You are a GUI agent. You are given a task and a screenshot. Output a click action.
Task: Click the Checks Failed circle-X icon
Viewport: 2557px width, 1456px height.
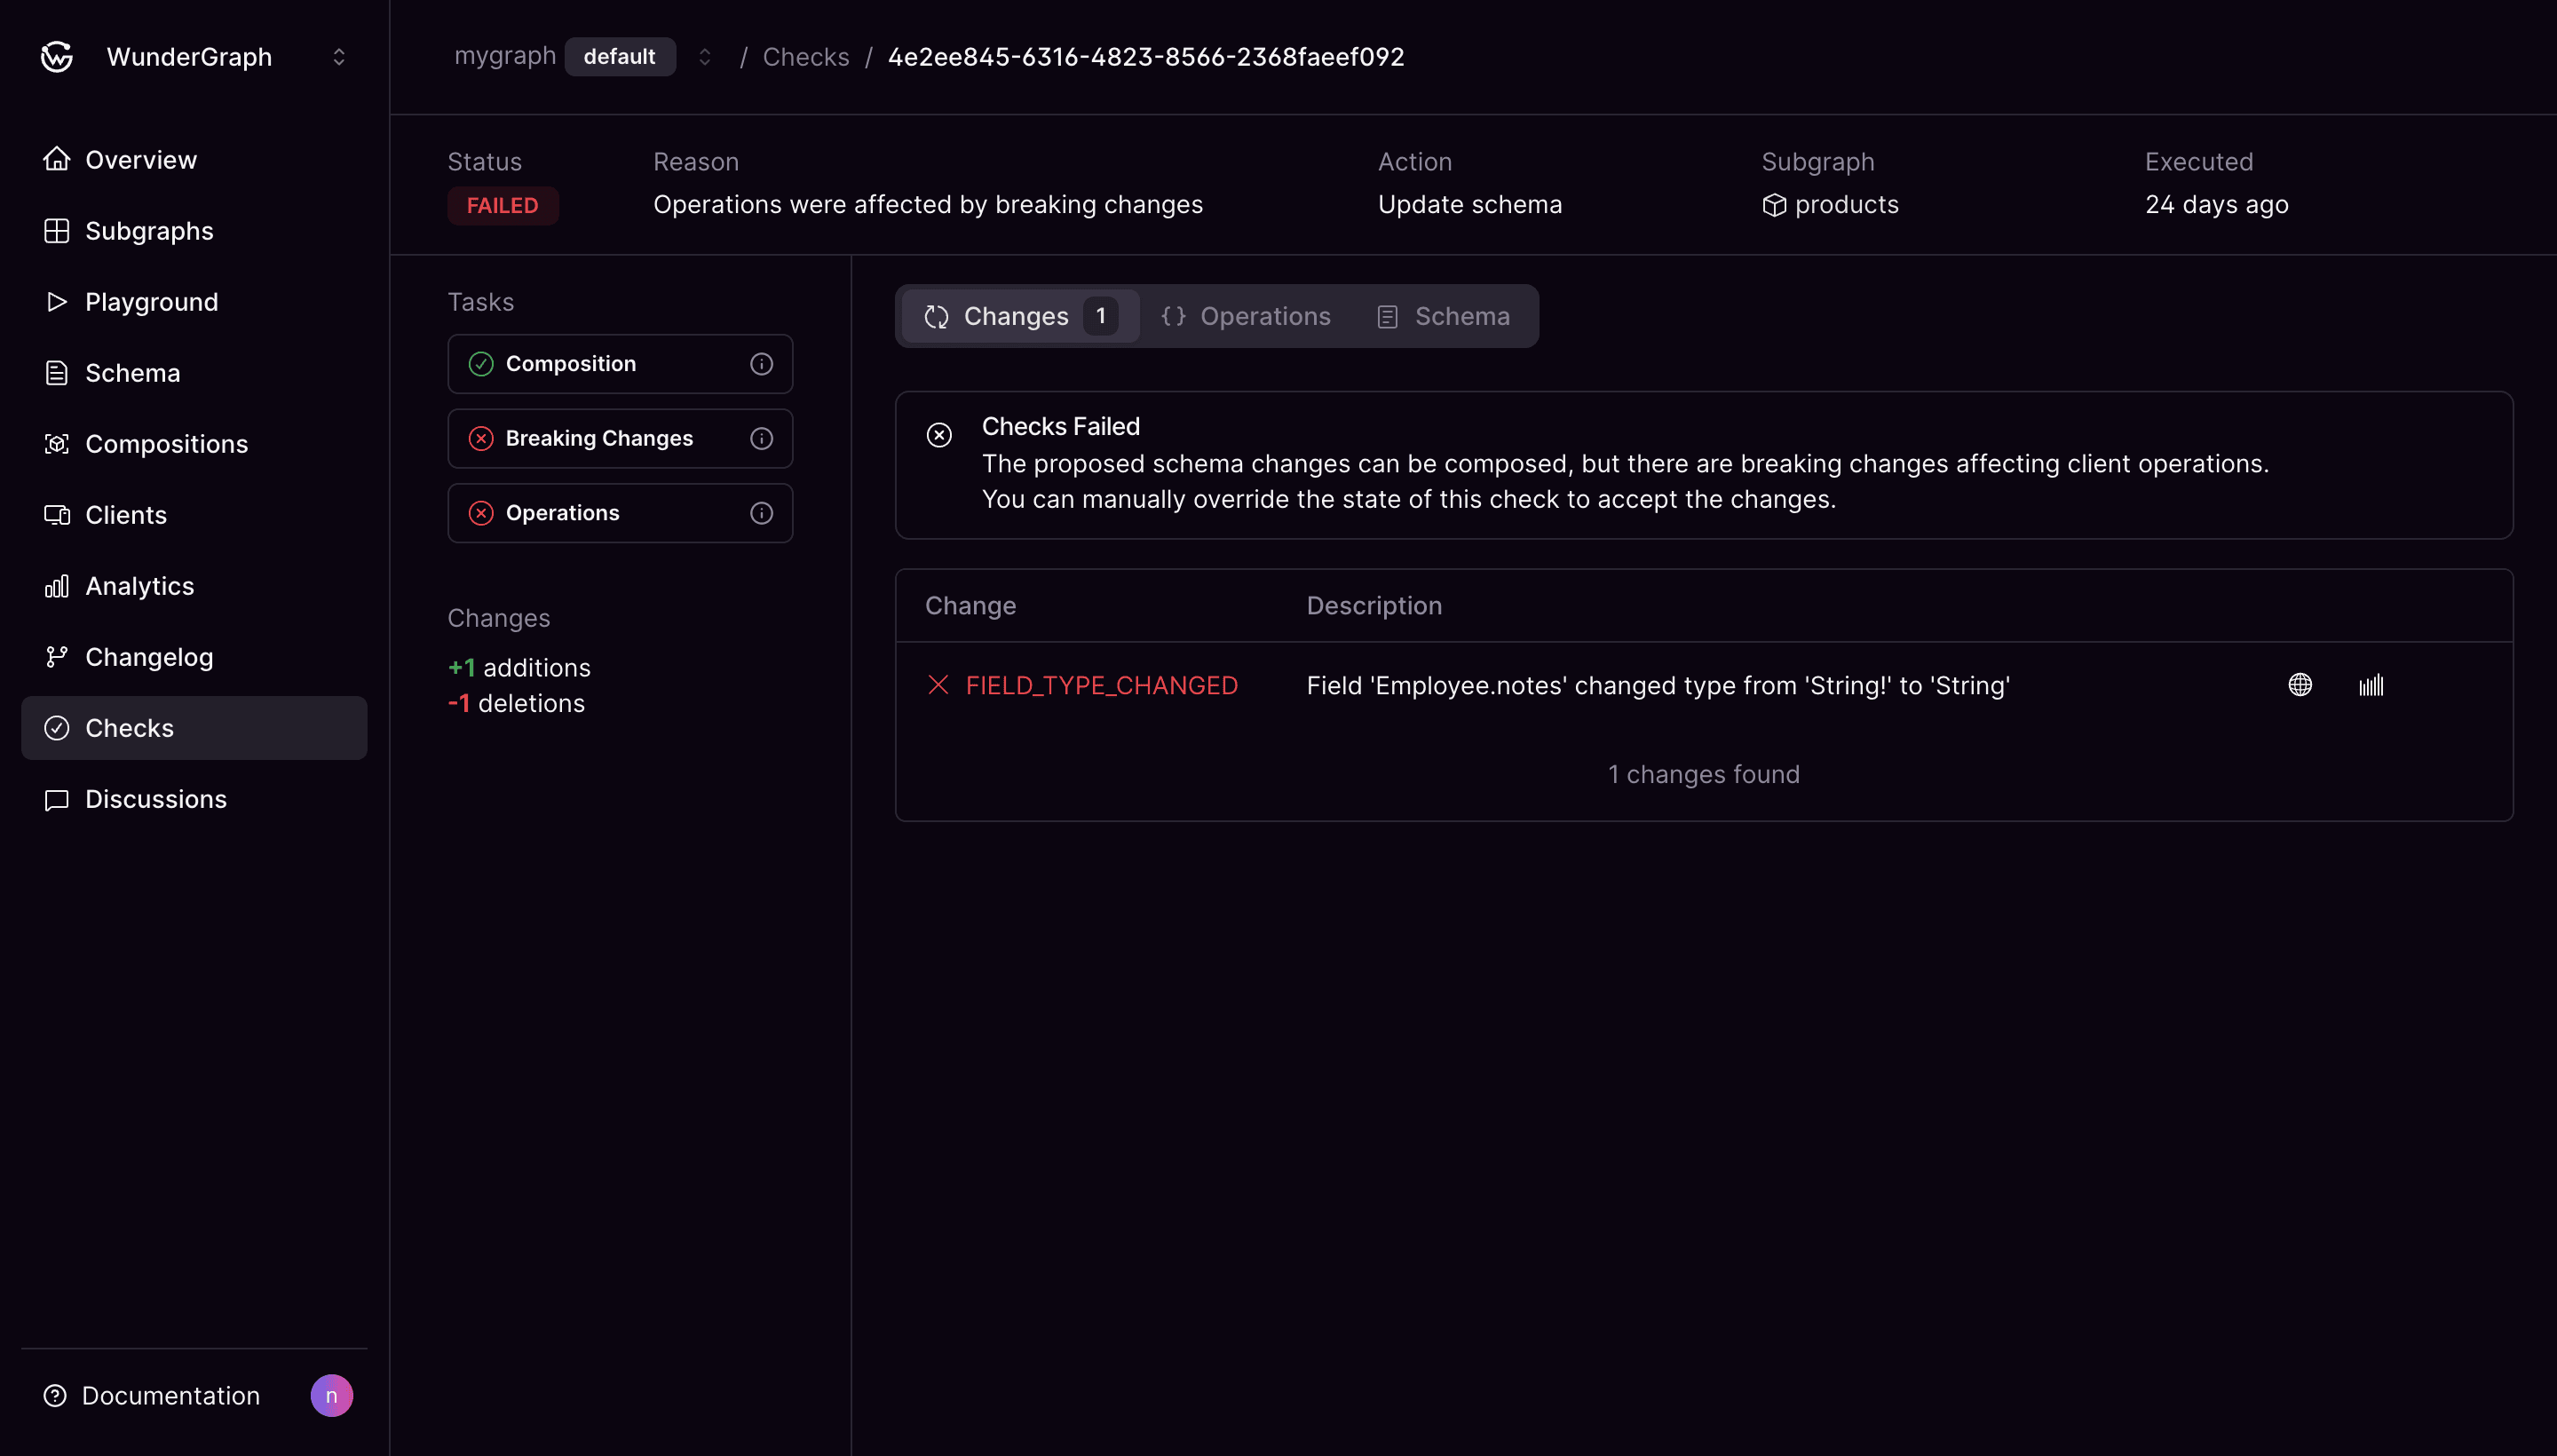939,434
